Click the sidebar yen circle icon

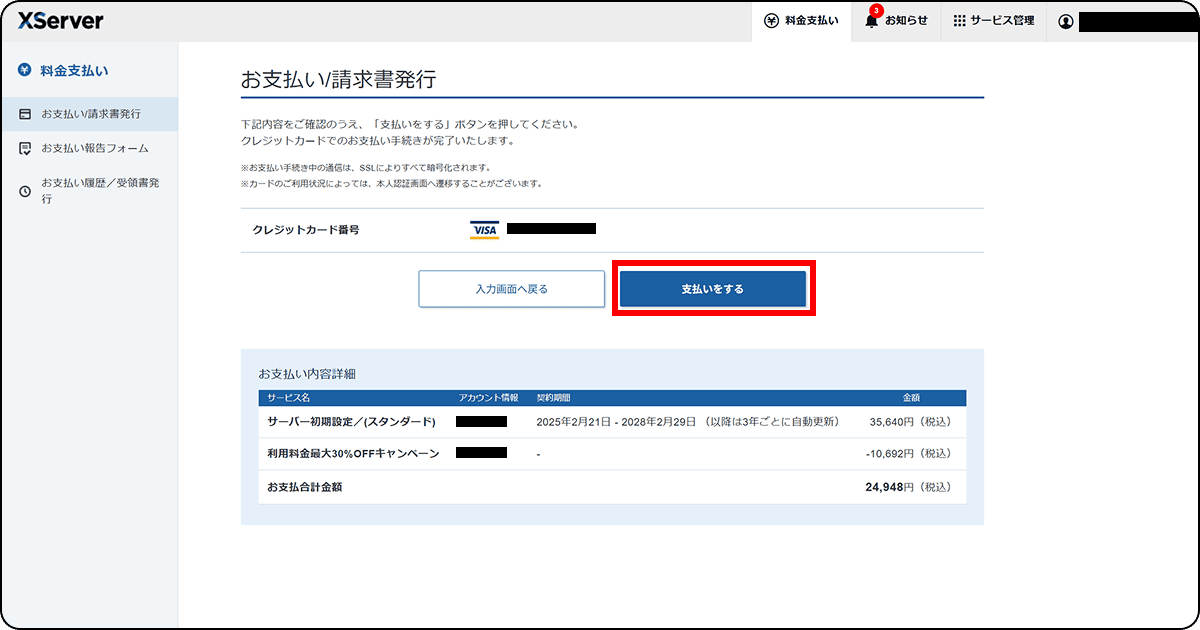point(25,71)
